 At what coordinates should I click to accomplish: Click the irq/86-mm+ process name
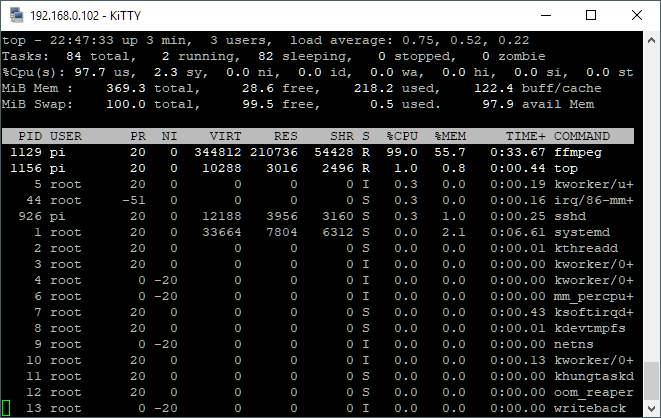coord(594,201)
